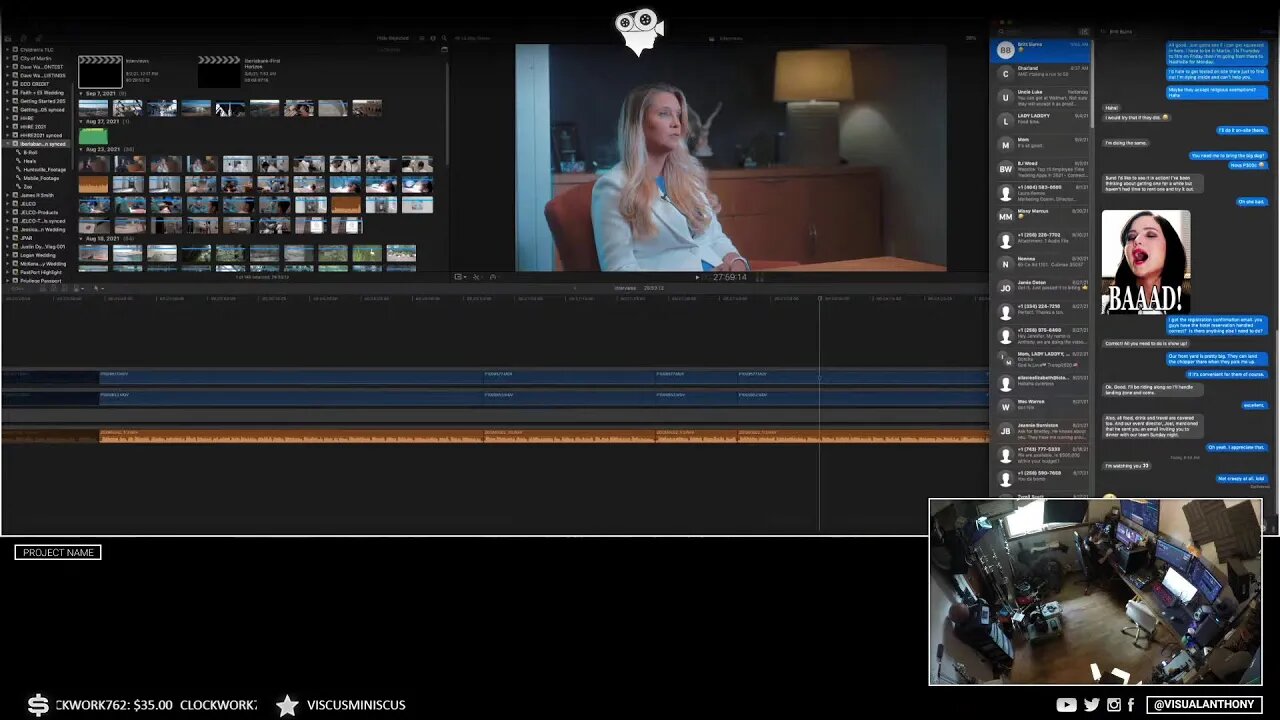The image size is (1280, 720).
Task: Click the @VISUALANTHONY handle label
Action: (x=1204, y=704)
